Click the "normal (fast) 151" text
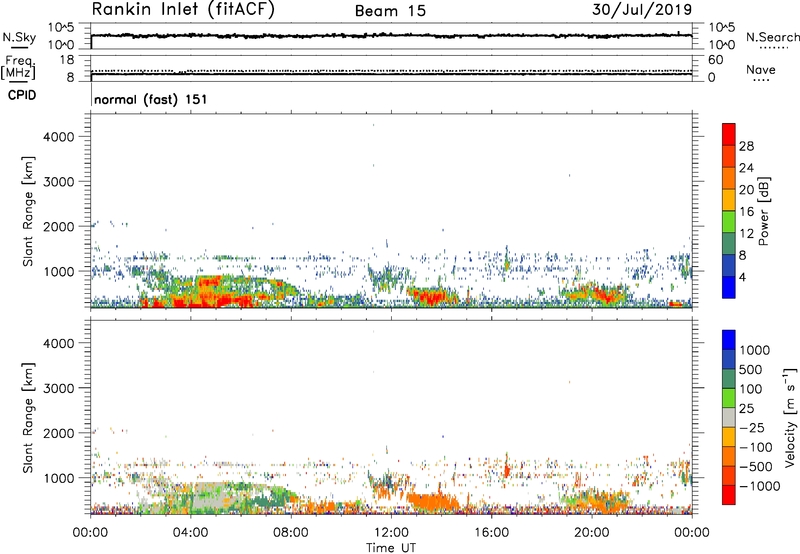This screenshot has height=554, width=800. click(151, 99)
